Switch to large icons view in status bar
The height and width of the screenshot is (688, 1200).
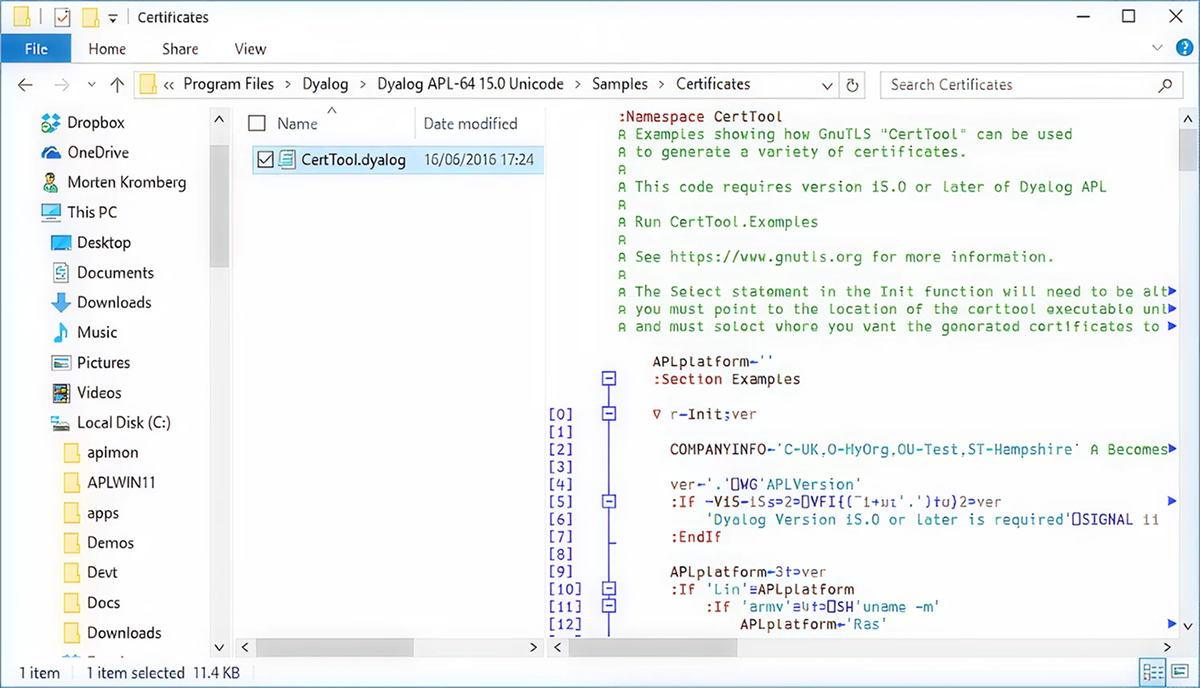click(x=1180, y=671)
